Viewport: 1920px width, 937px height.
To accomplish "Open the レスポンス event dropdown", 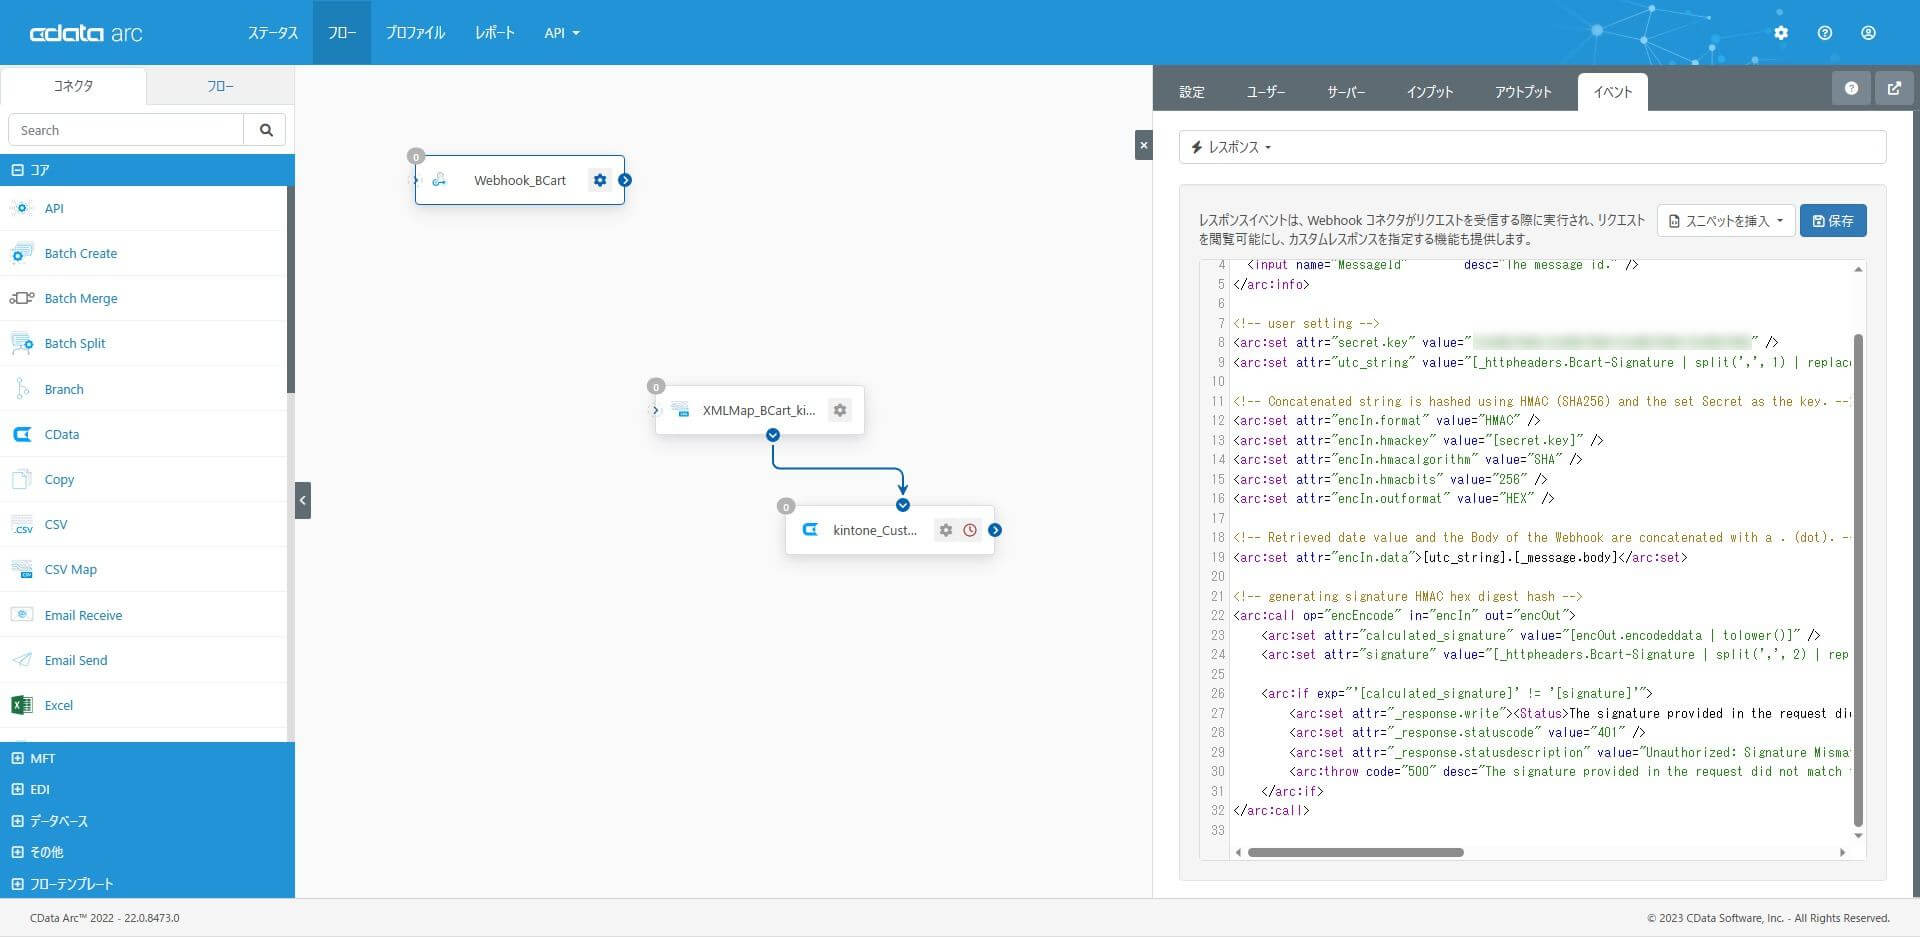I will pos(1232,147).
